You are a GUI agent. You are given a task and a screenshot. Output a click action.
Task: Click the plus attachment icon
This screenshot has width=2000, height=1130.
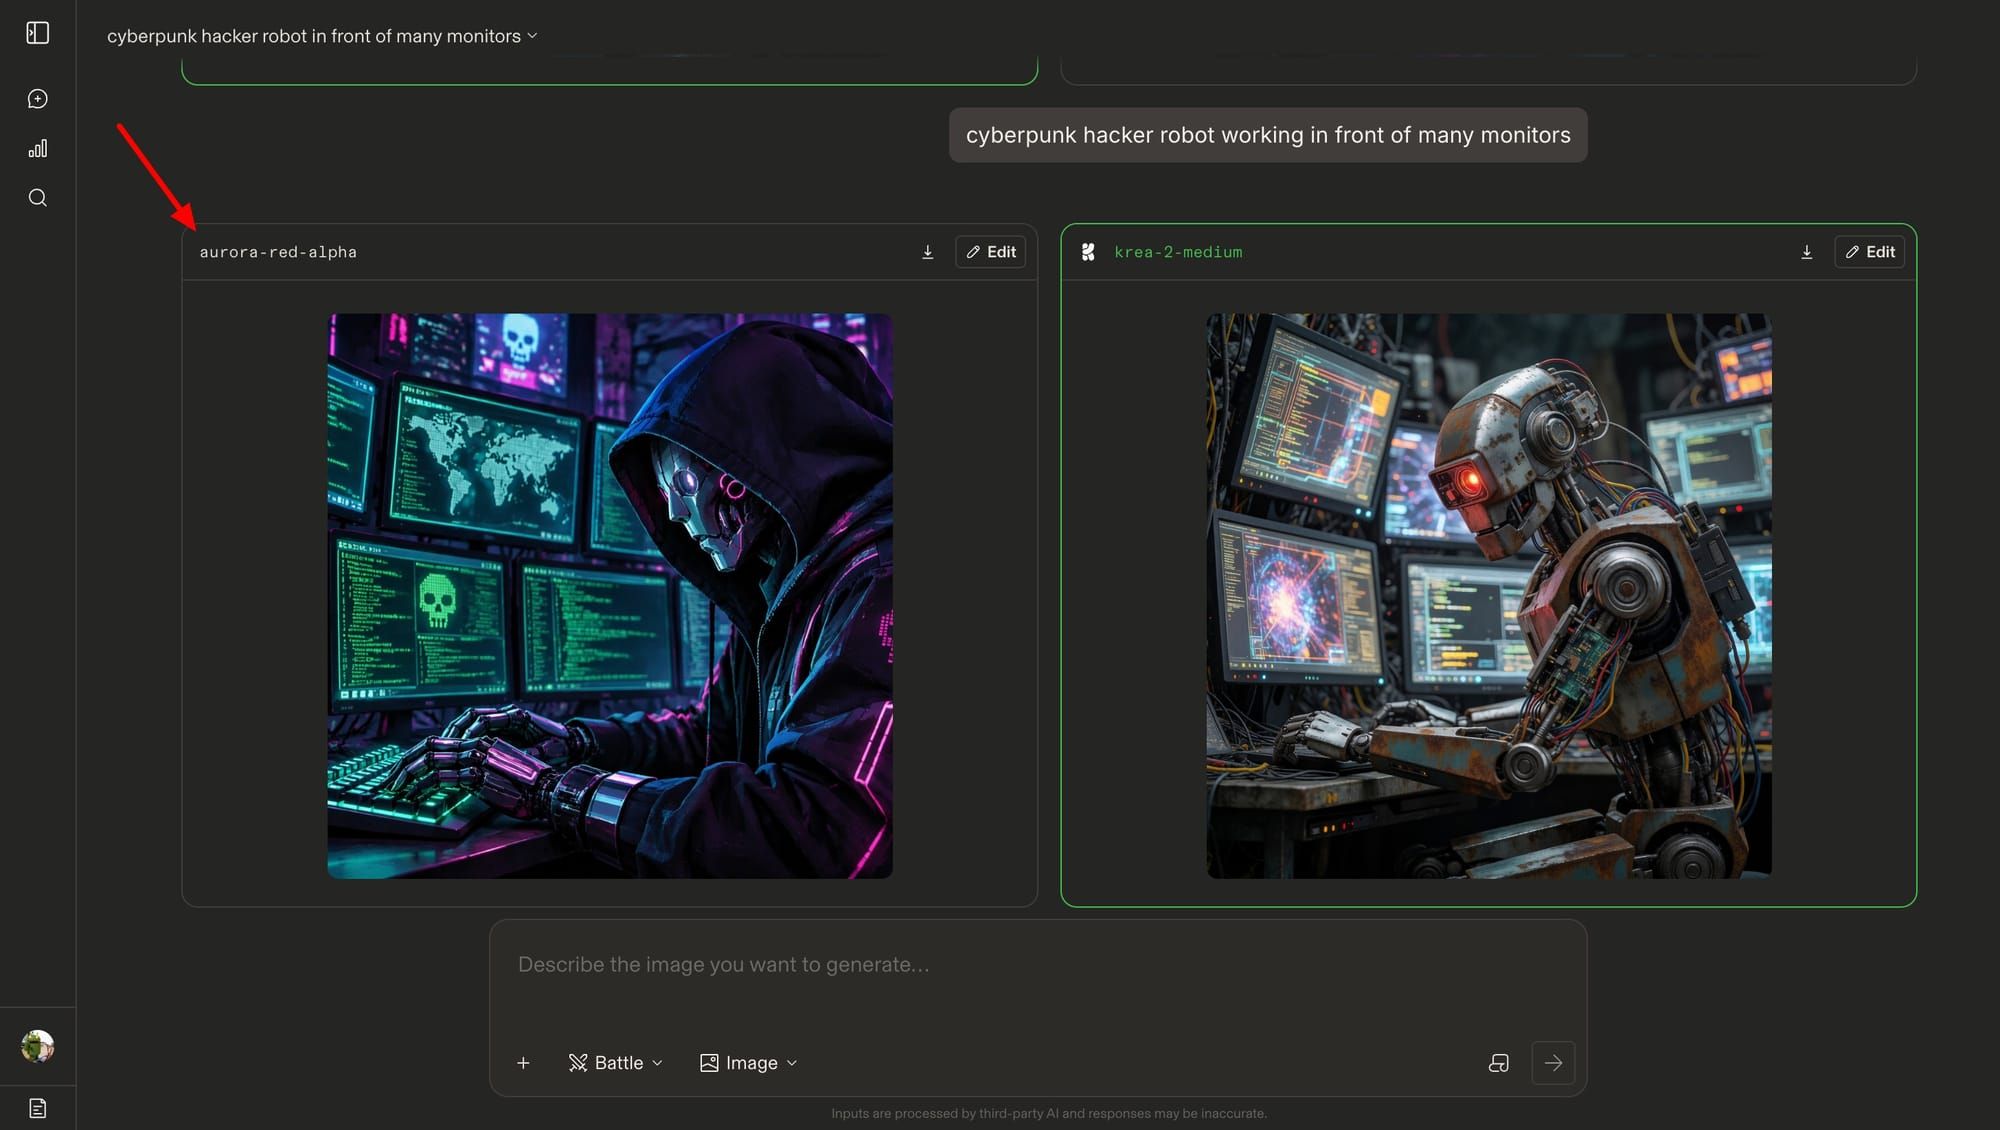click(523, 1063)
